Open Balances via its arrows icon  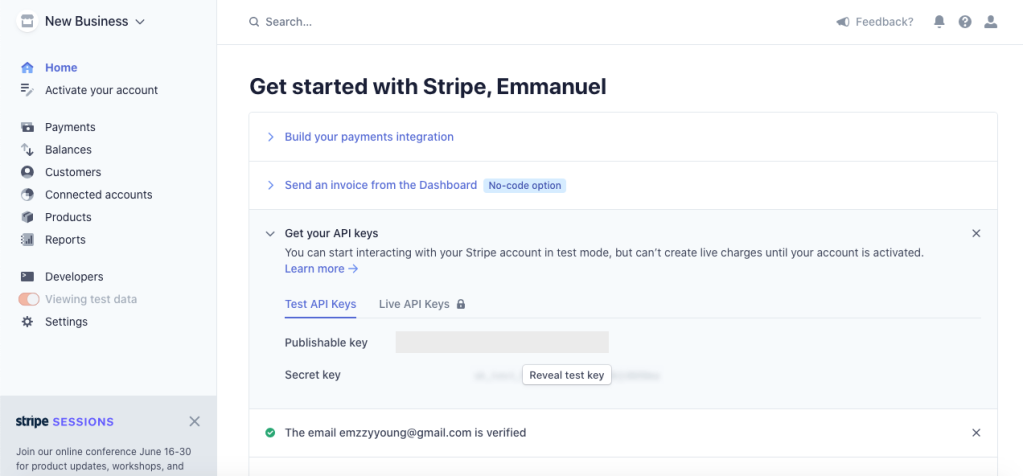[x=27, y=150]
